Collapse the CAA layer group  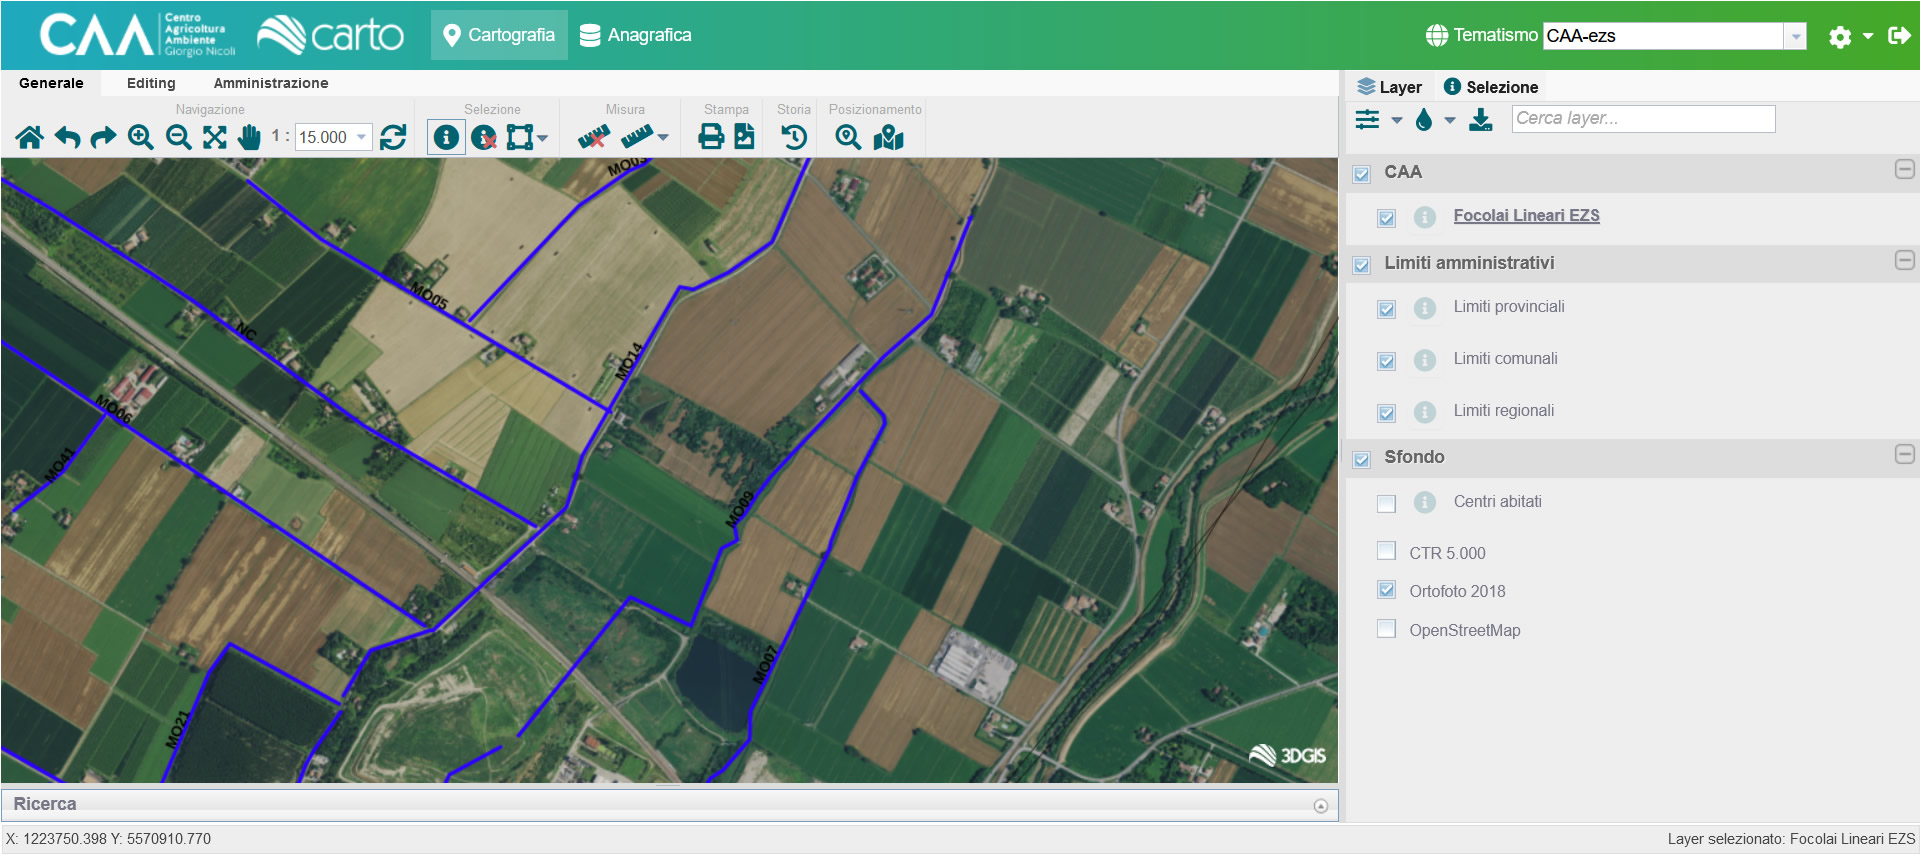tap(1904, 169)
